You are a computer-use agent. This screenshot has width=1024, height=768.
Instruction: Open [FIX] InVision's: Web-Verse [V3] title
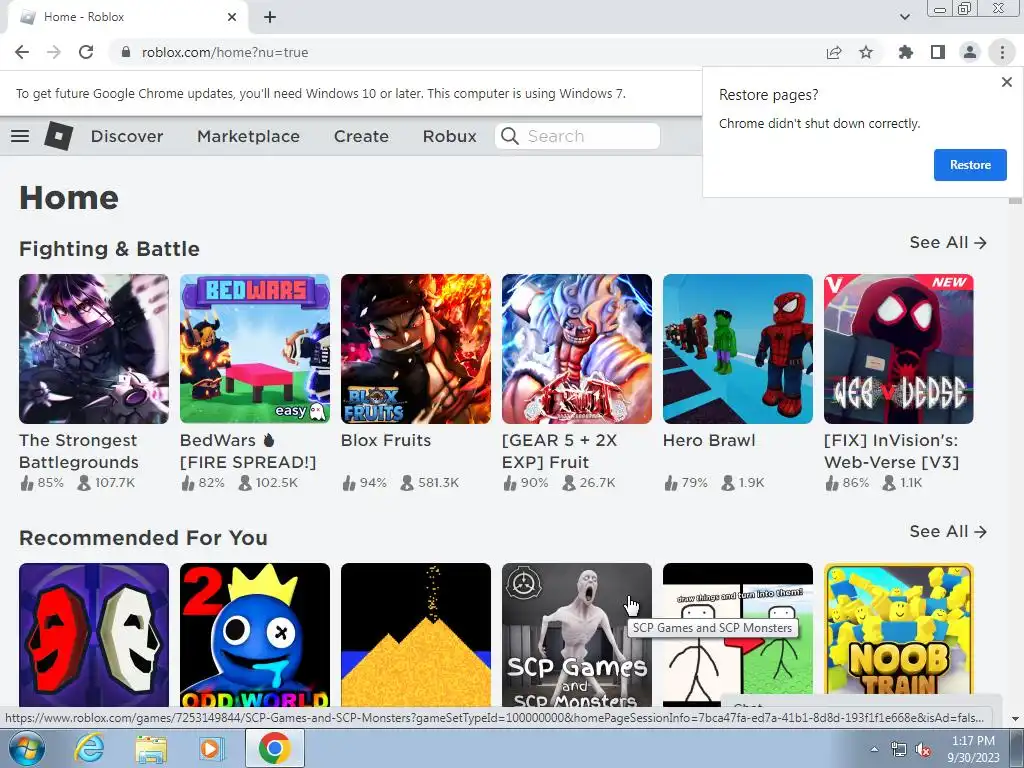coord(891,451)
